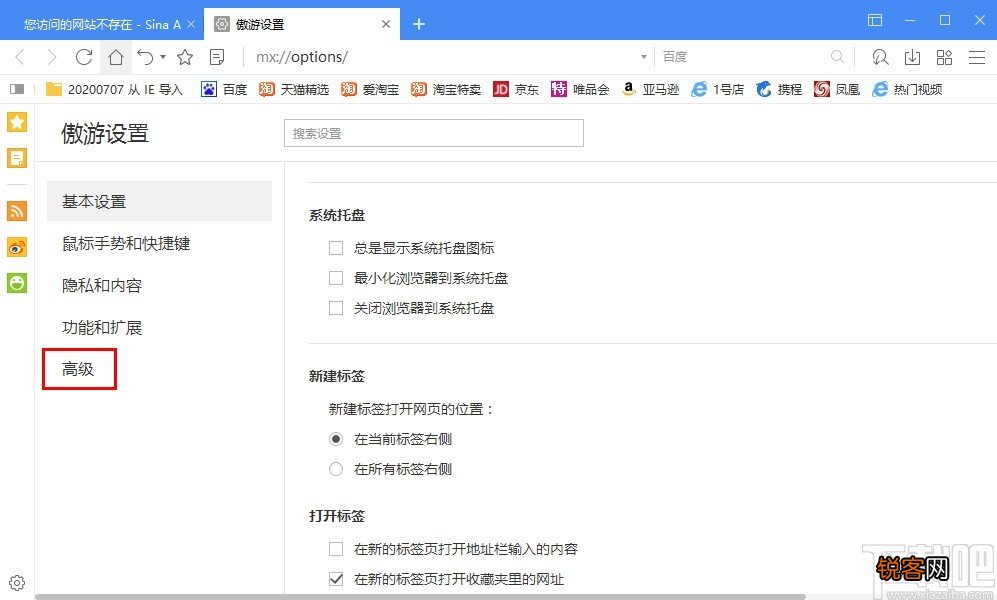
Task: Click the split-screen grid icon on the toolbar
Action: click(x=944, y=57)
